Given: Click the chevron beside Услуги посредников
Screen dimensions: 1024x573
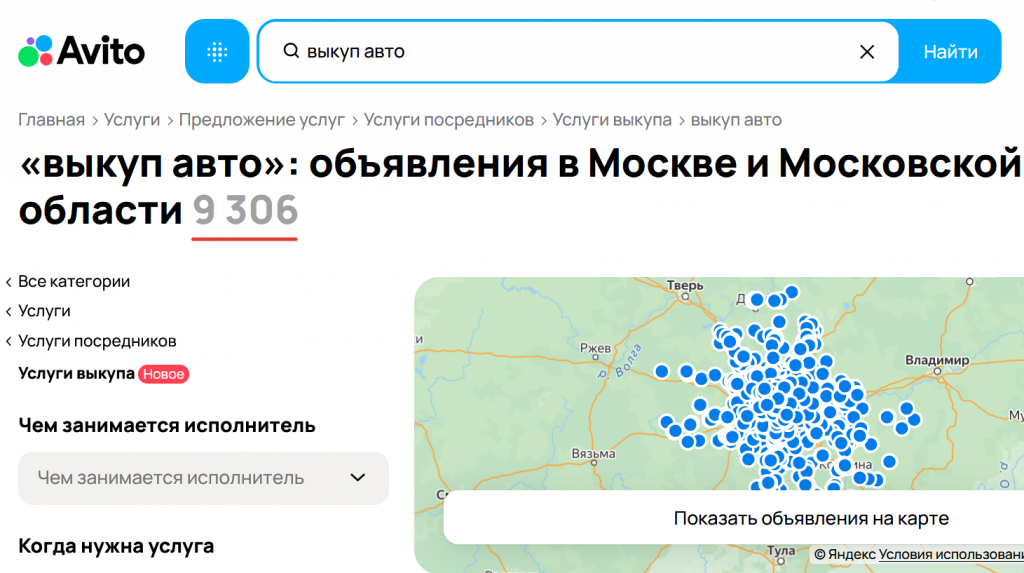Looking at the screenshot, I should (8, 342).
